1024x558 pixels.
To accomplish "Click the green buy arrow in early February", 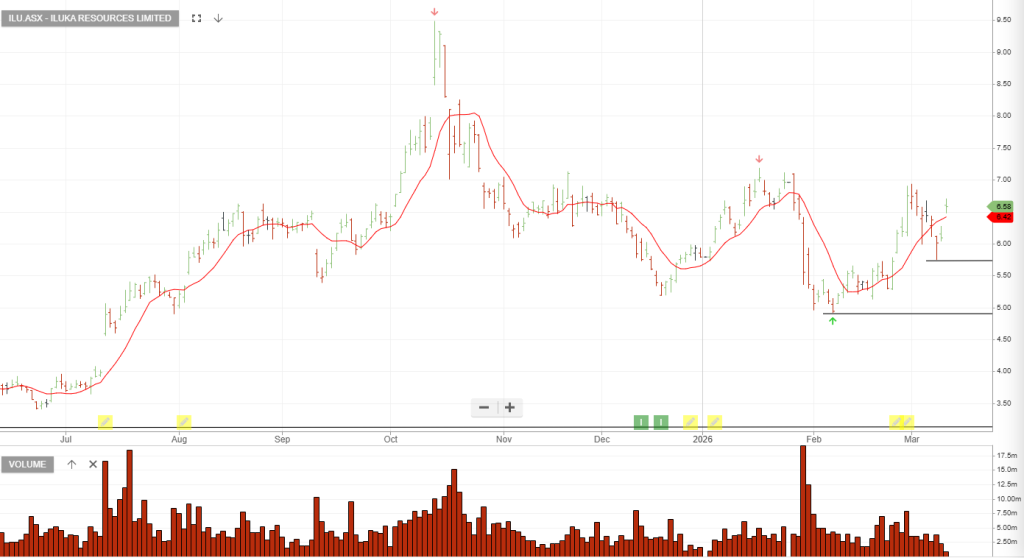I will point(832,321).
